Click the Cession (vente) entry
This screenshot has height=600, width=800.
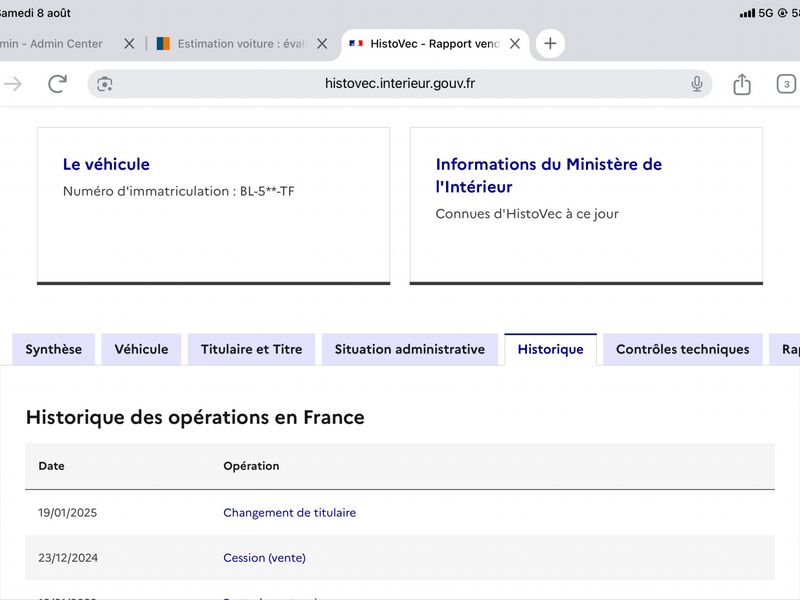[264, 558]
